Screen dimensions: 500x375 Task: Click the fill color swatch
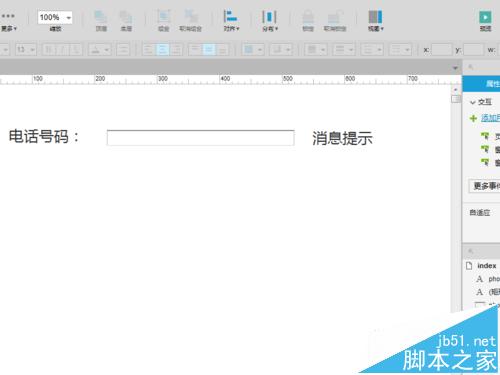pos(249,50)
